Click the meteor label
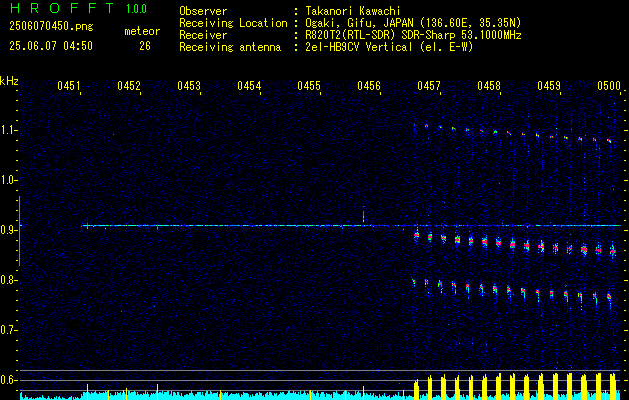629x400 pixels. tap(142, 31)
